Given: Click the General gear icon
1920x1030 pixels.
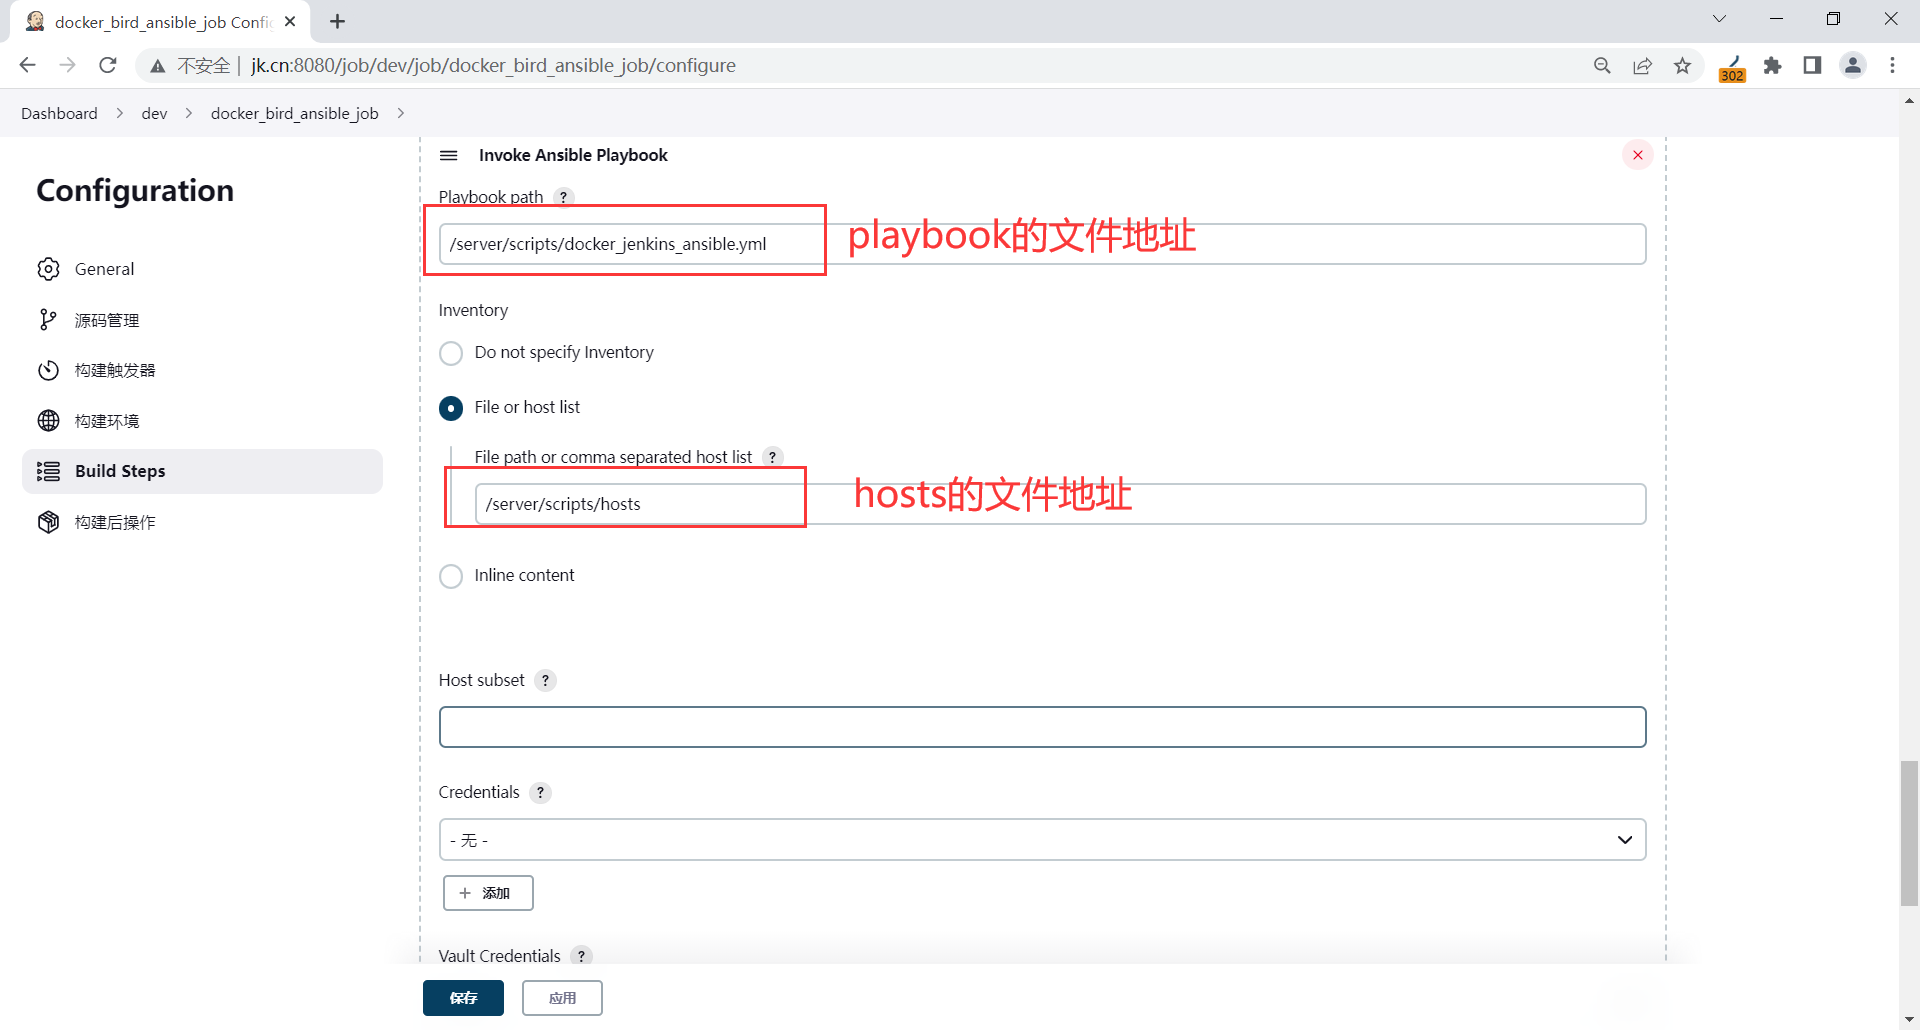Looking at the screenshot, I should pyautogui.click(x=48, y=269).
